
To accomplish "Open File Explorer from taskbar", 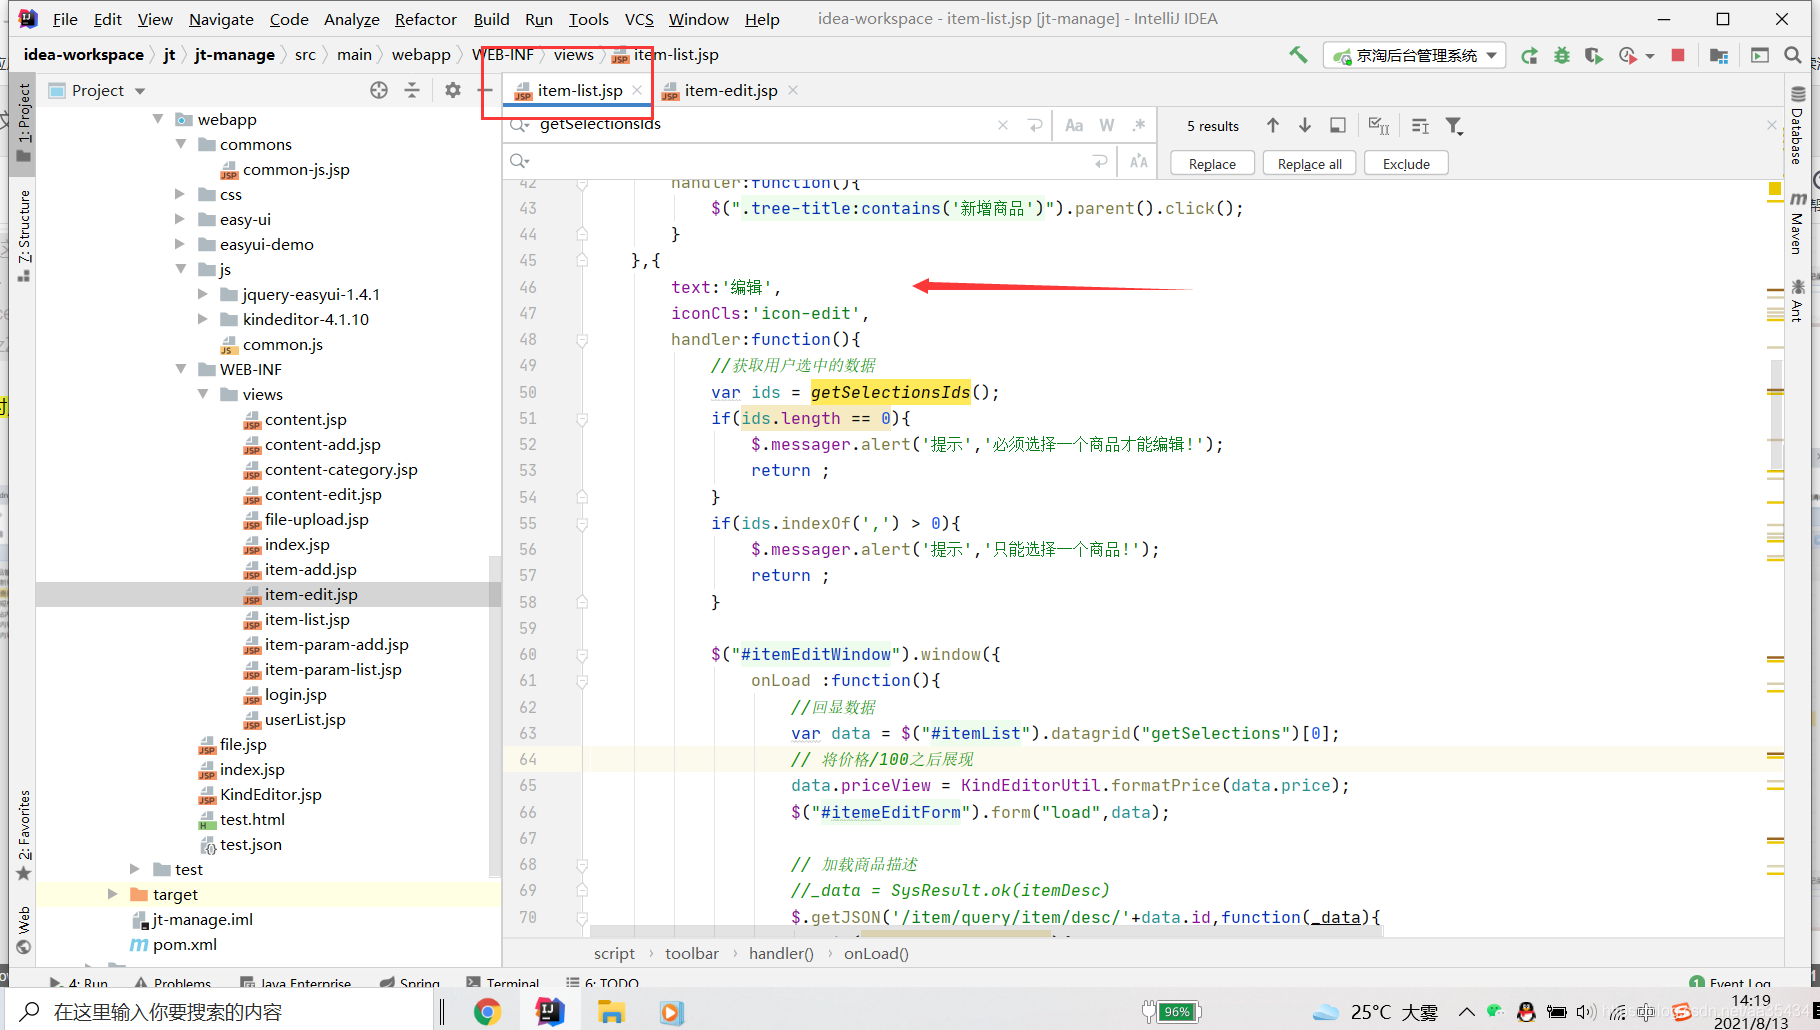I will click(x=611, y=1012).
